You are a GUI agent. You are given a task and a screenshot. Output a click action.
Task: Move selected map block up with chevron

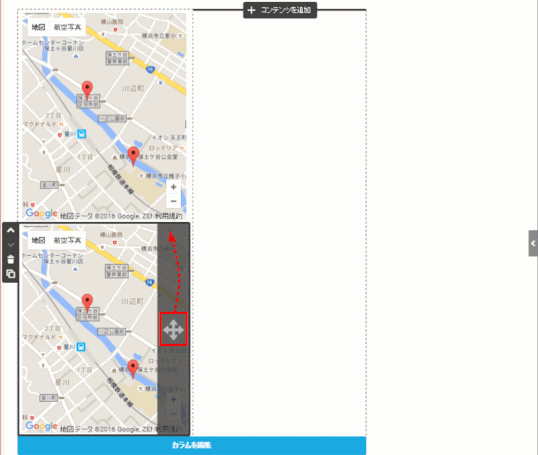pyautogui.click(x=11, y=231)
